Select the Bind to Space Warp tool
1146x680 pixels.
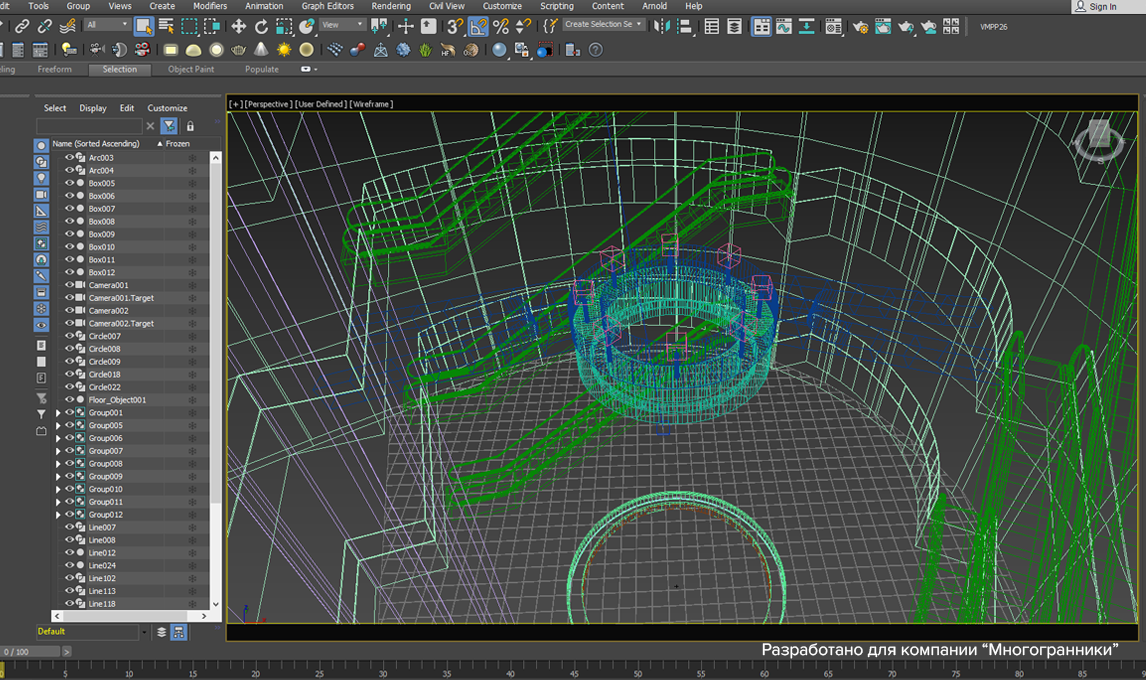(67, 27)
